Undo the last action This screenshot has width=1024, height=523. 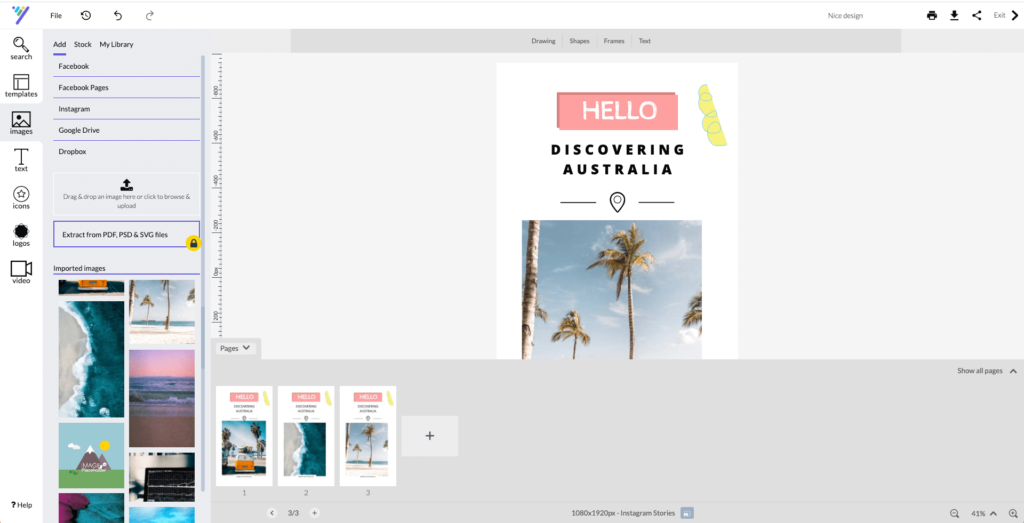(118, 16)
